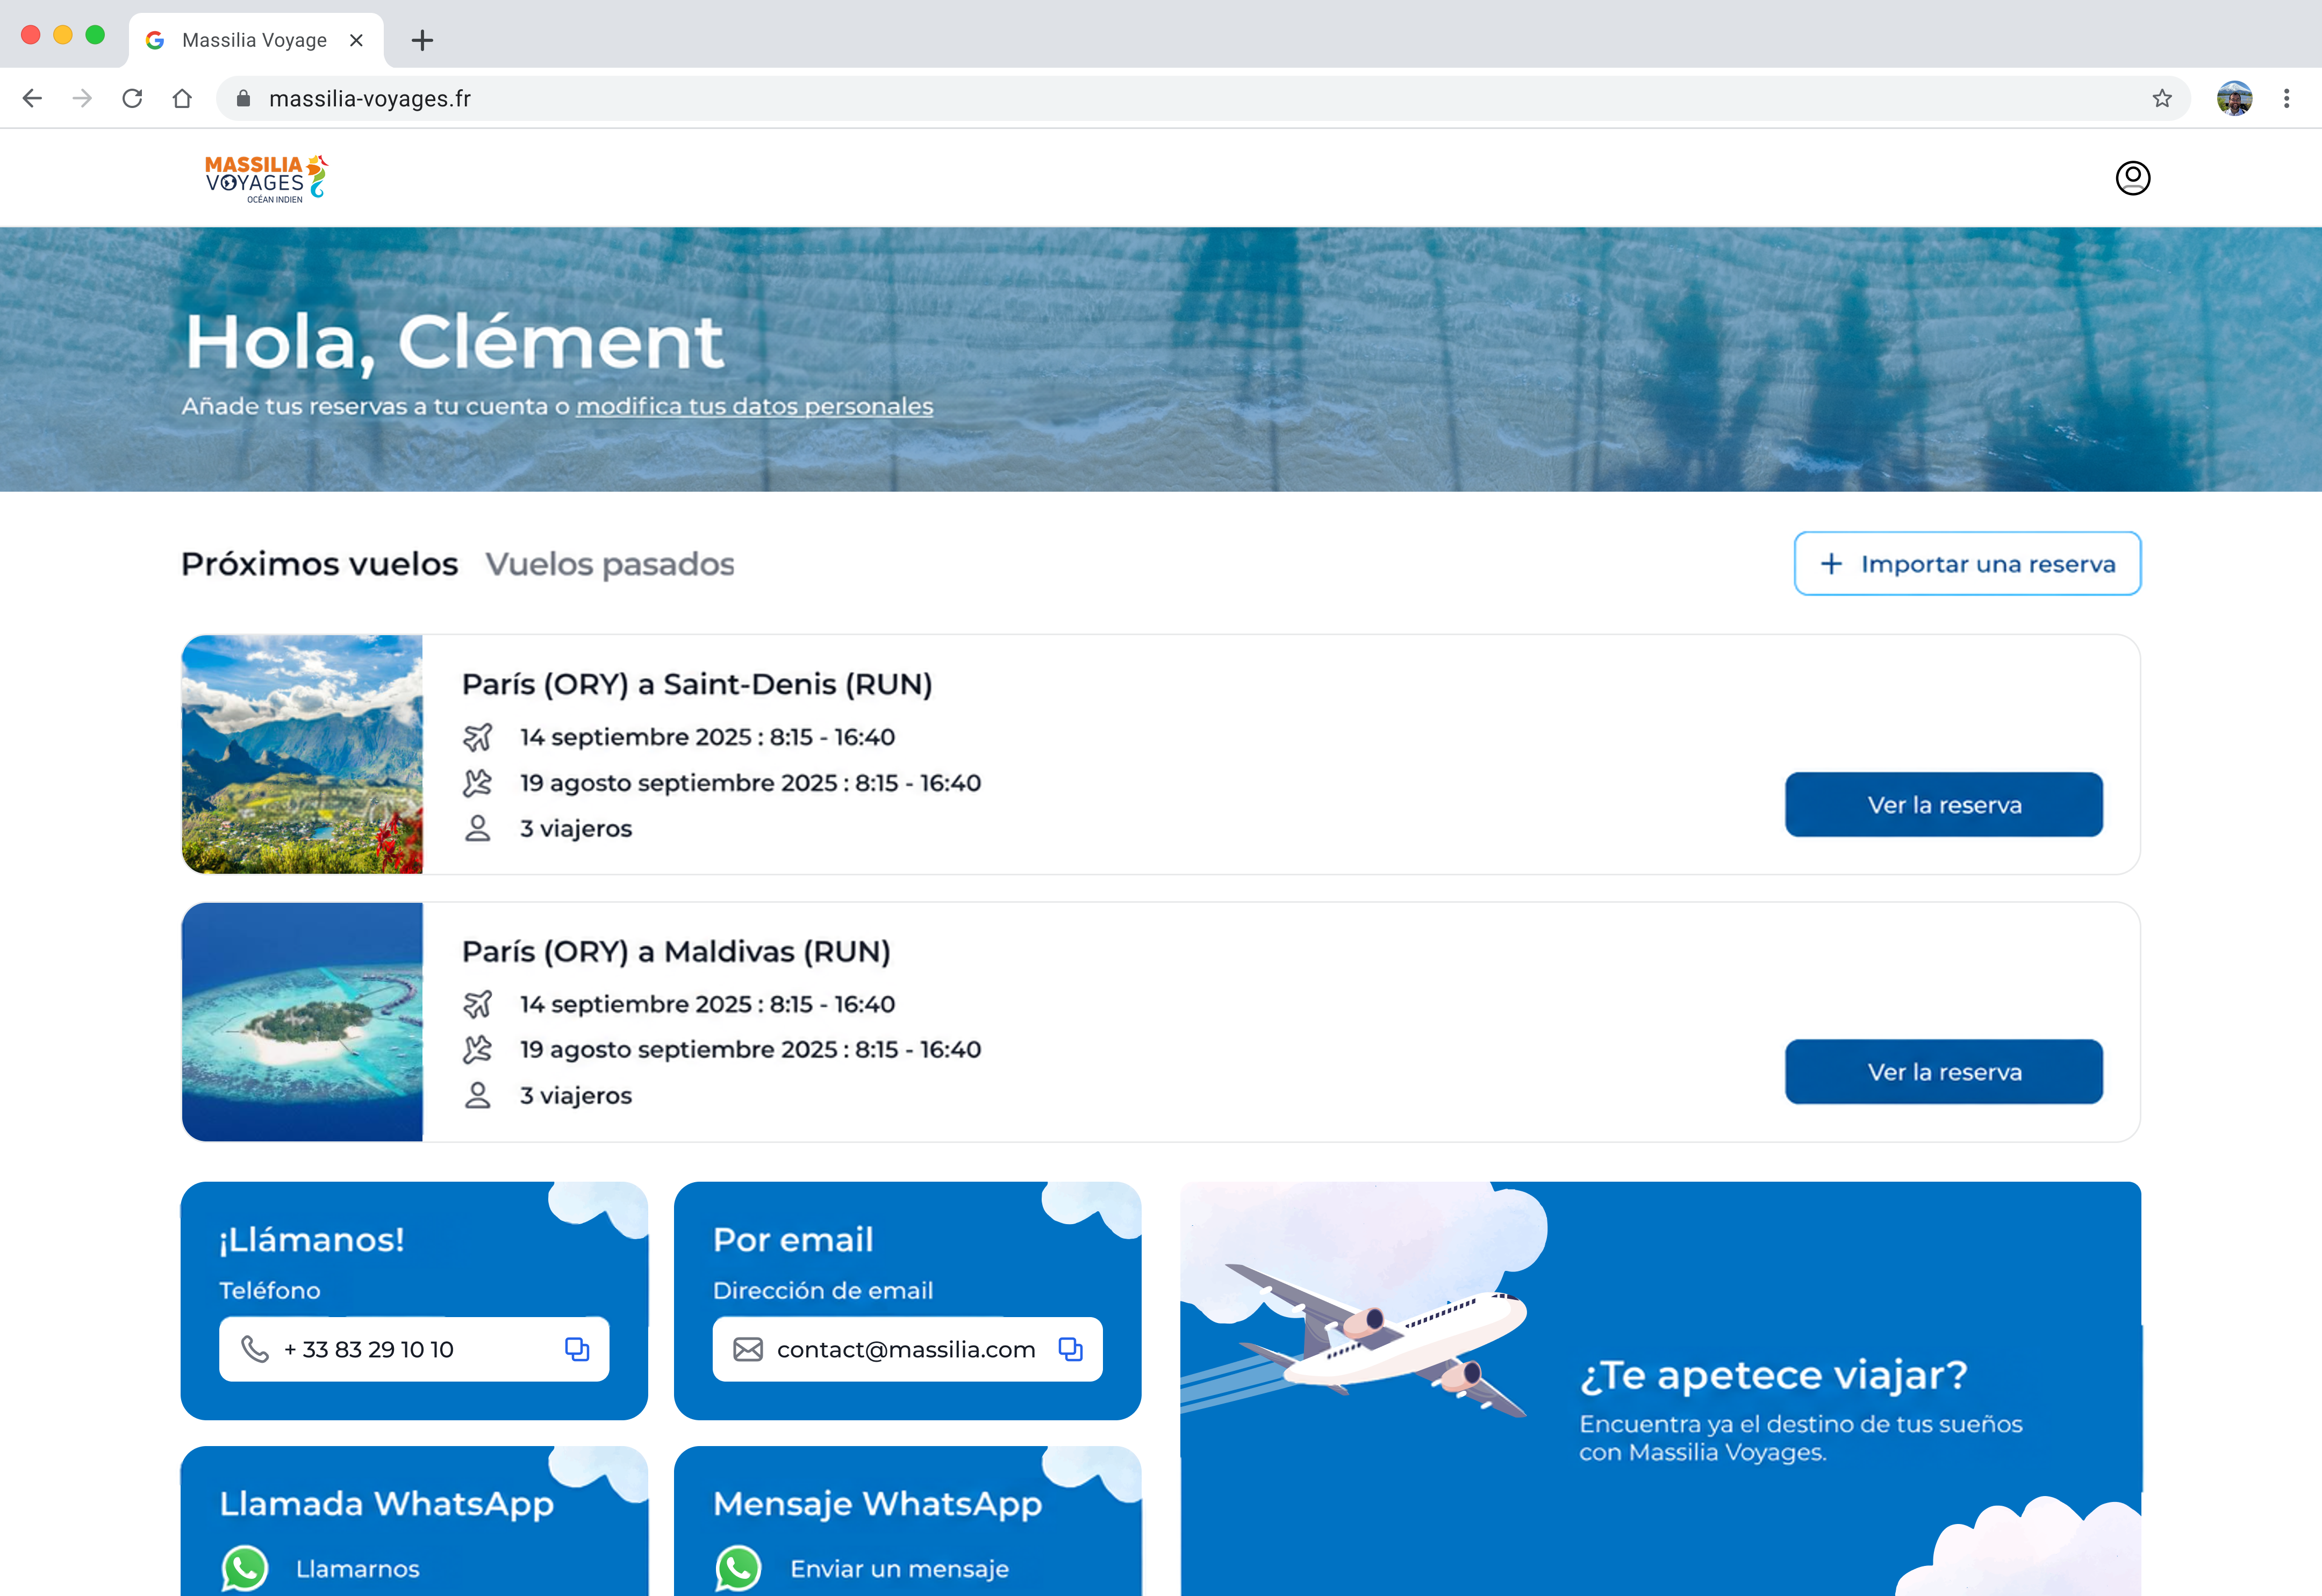Viewport: 2322px width, 1596px height.
Task: Click the Llamarnos WhatsApp link
Action: pos(358,1568)
